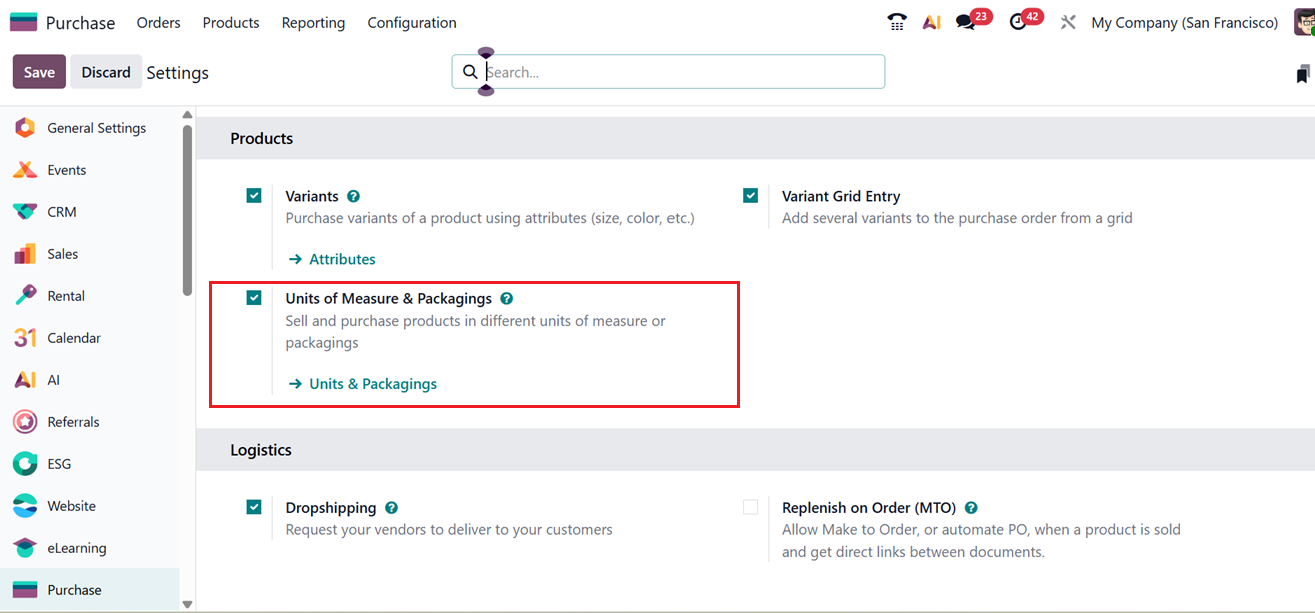Open the Orders menu
This screenshot has width=1315, height=613.
pyautogui.click(x=158, y=21)
